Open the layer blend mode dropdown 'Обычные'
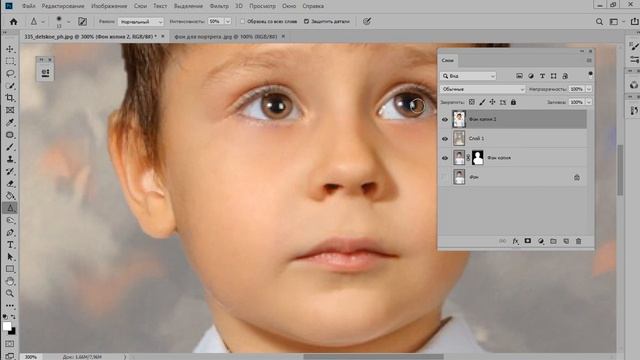Image resolution: width=640 pixels, height=360 pixels. pos(482,89)
